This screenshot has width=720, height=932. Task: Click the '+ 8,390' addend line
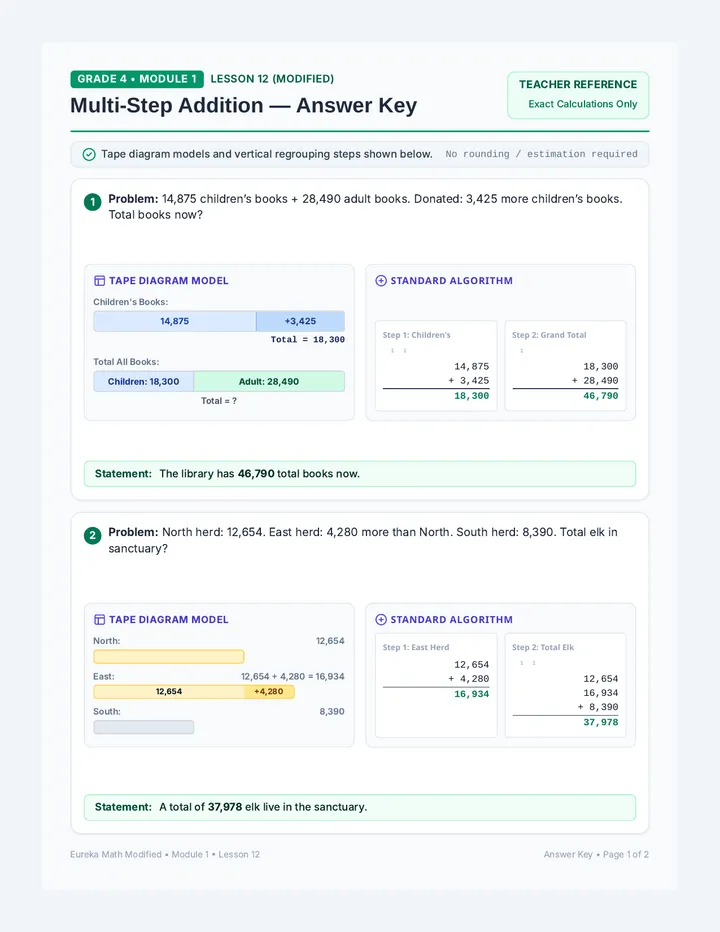598,707
